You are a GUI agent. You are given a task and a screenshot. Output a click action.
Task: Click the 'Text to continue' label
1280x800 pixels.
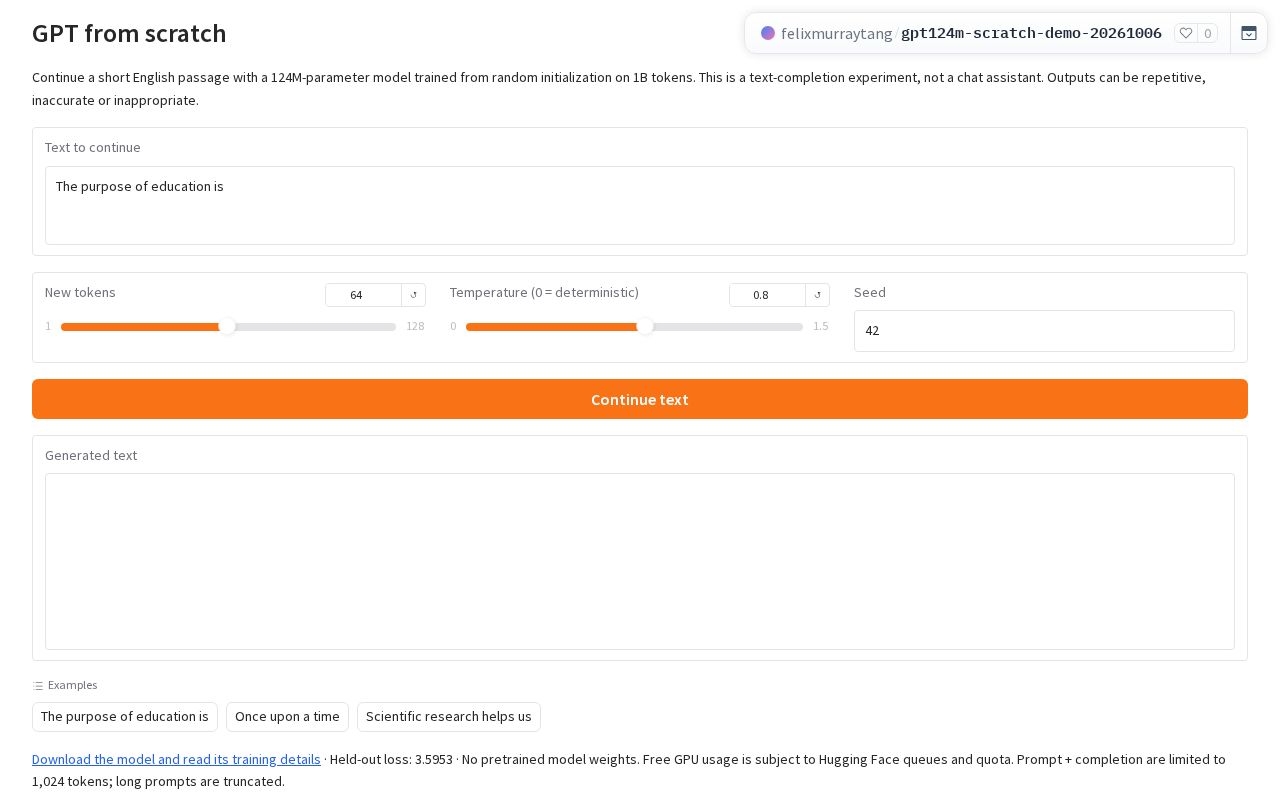pos(93,147)
